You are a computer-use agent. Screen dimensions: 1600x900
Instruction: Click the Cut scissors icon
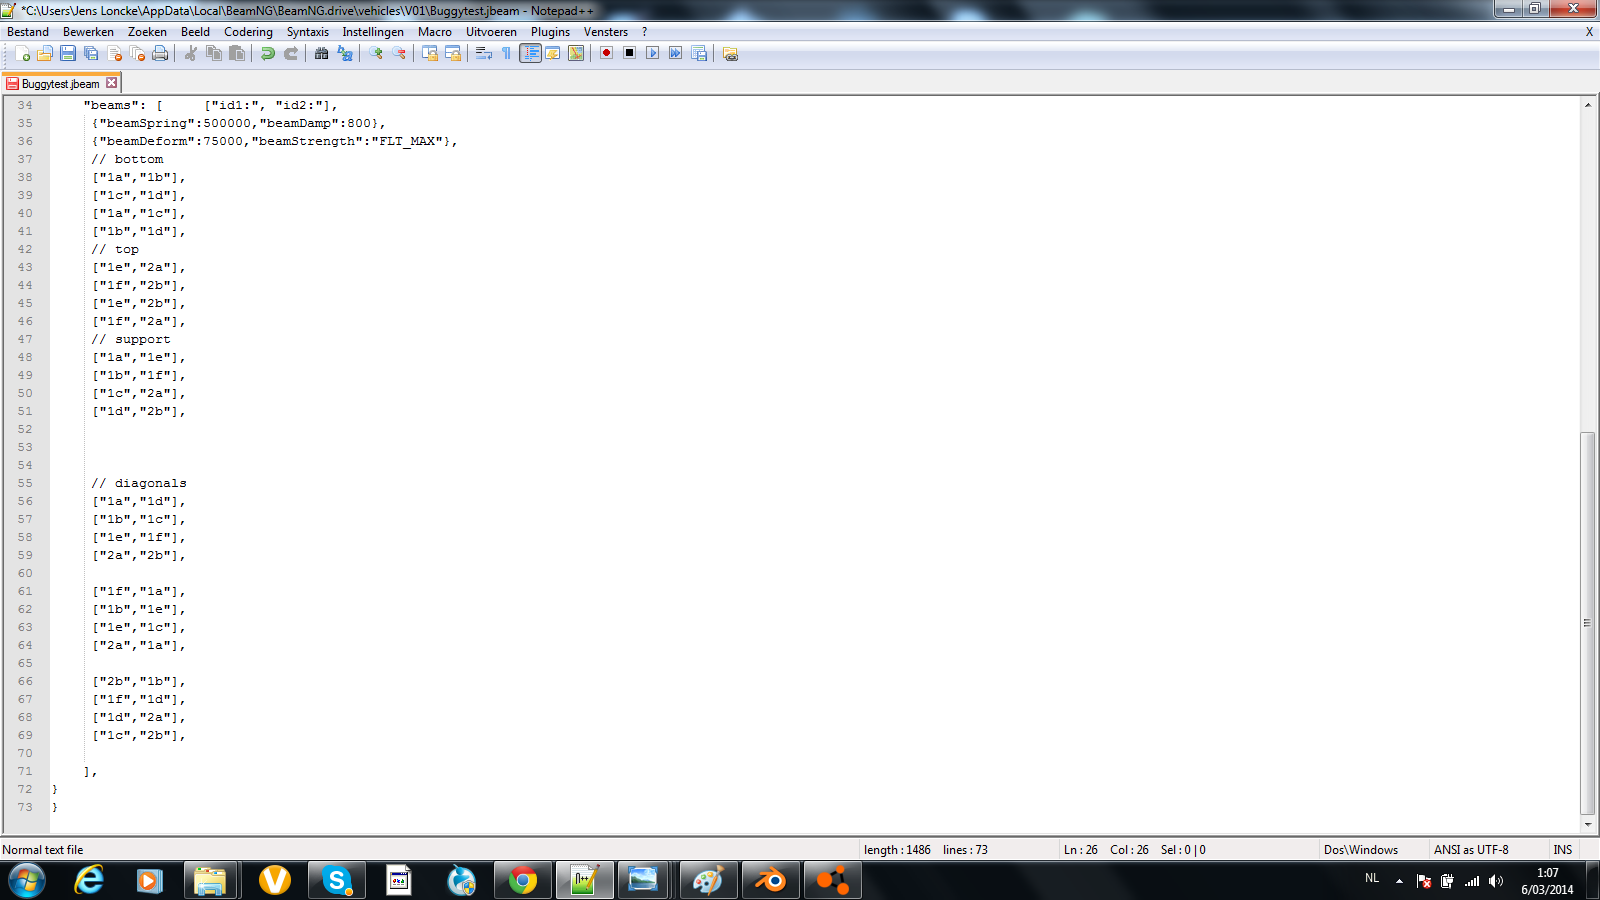[x=190, y=54]
